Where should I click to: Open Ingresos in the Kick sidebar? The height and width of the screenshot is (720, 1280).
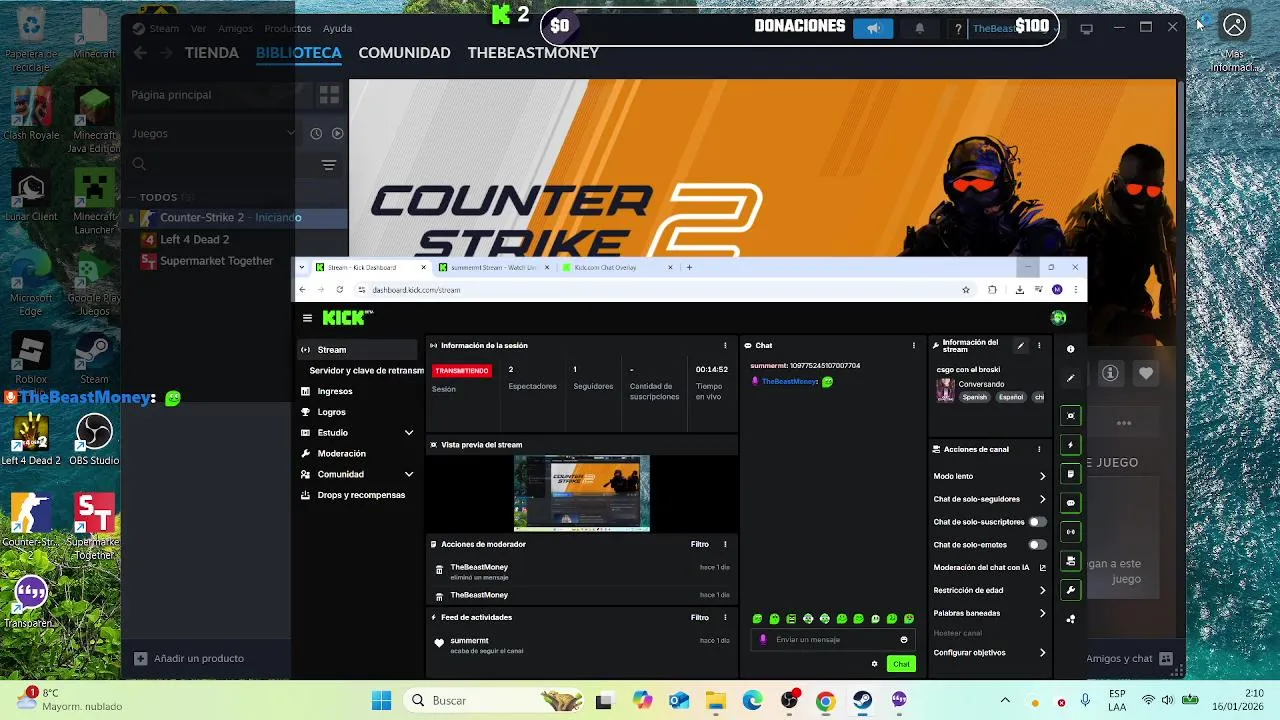[335, 391]
